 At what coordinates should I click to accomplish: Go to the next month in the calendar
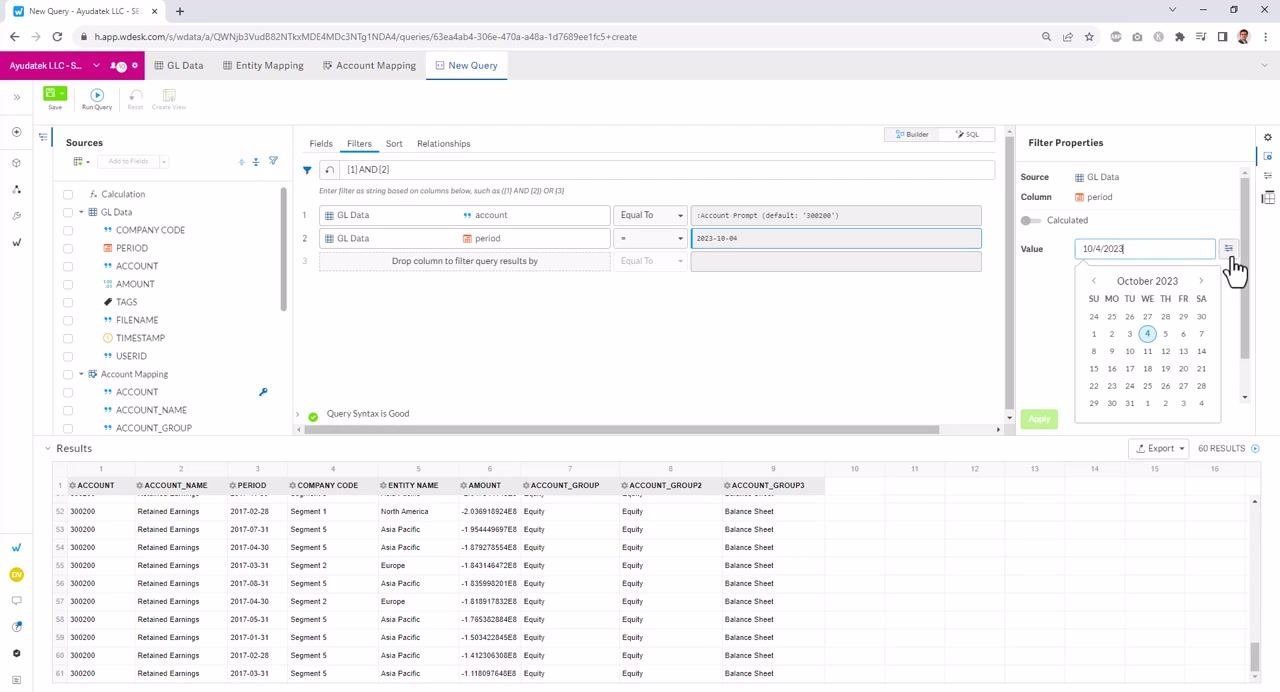point(1201,281)
